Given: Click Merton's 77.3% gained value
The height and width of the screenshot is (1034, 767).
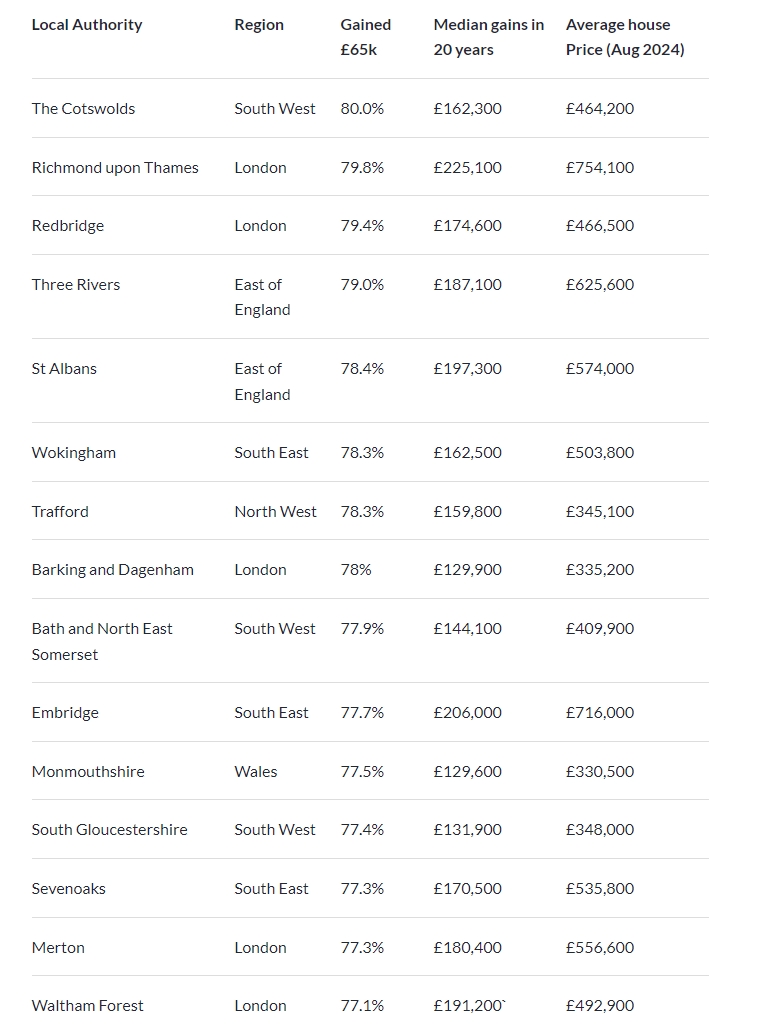Looking at the screenshot, I should [362, 948].
